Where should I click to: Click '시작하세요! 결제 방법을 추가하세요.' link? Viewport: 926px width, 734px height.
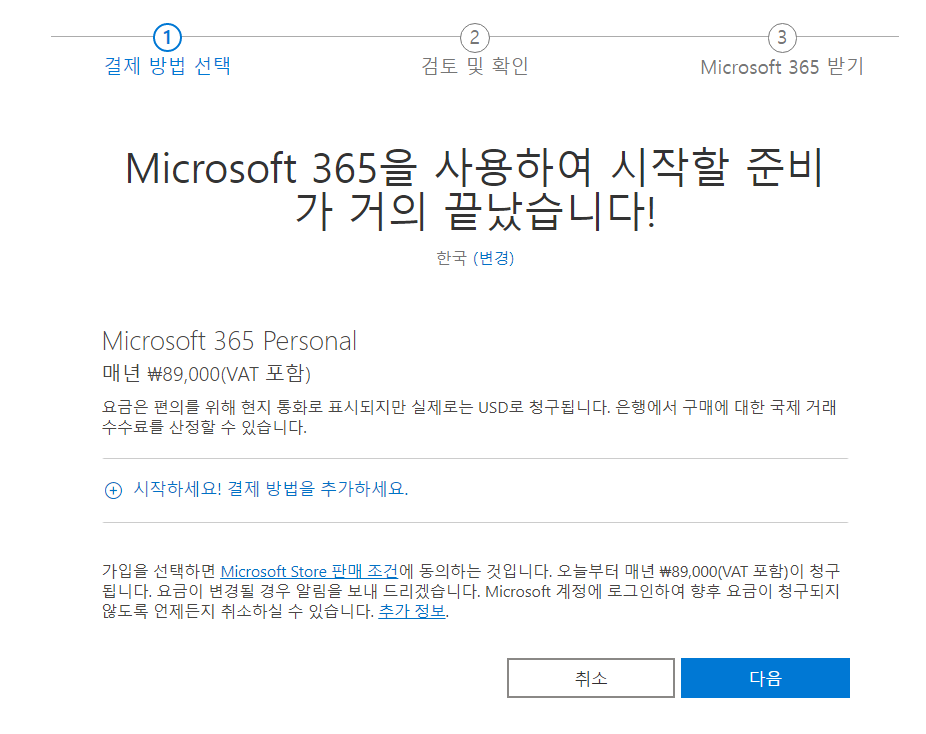[270, 489]
